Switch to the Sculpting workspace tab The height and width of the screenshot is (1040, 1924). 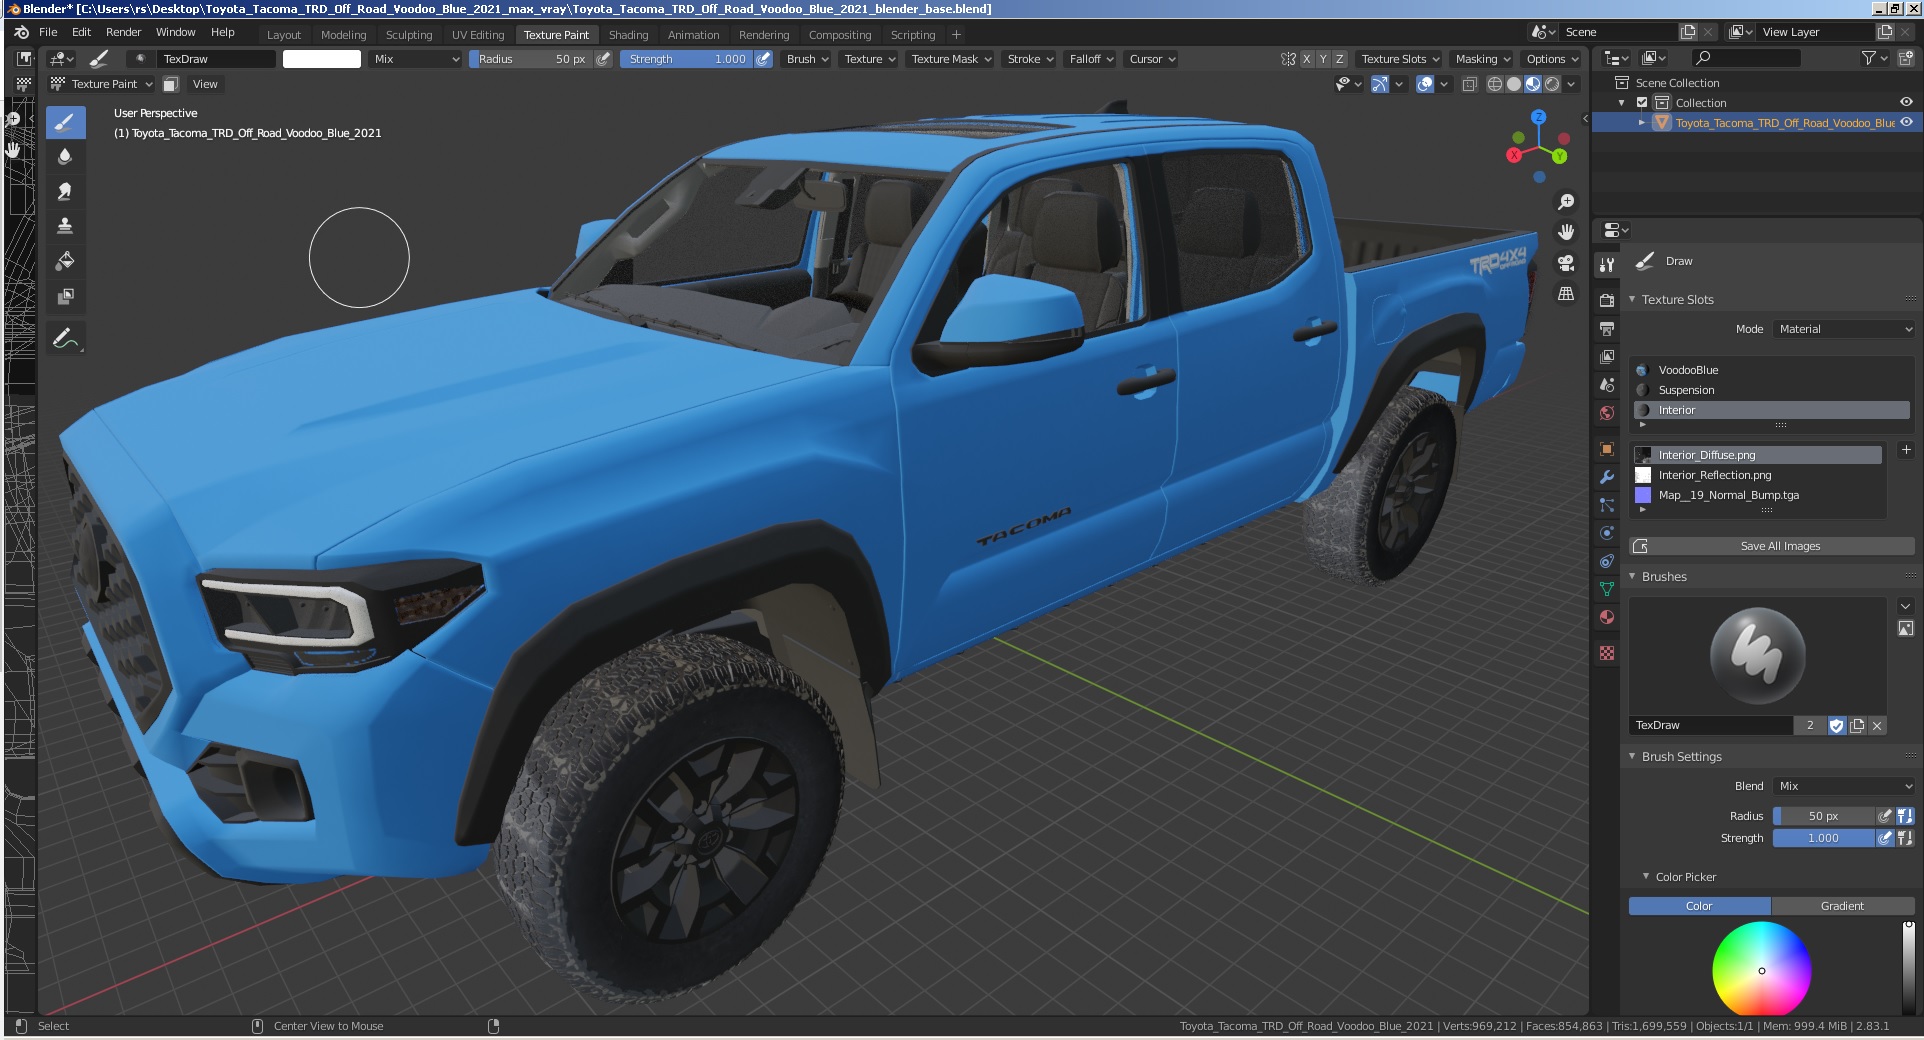click(409, 34)
